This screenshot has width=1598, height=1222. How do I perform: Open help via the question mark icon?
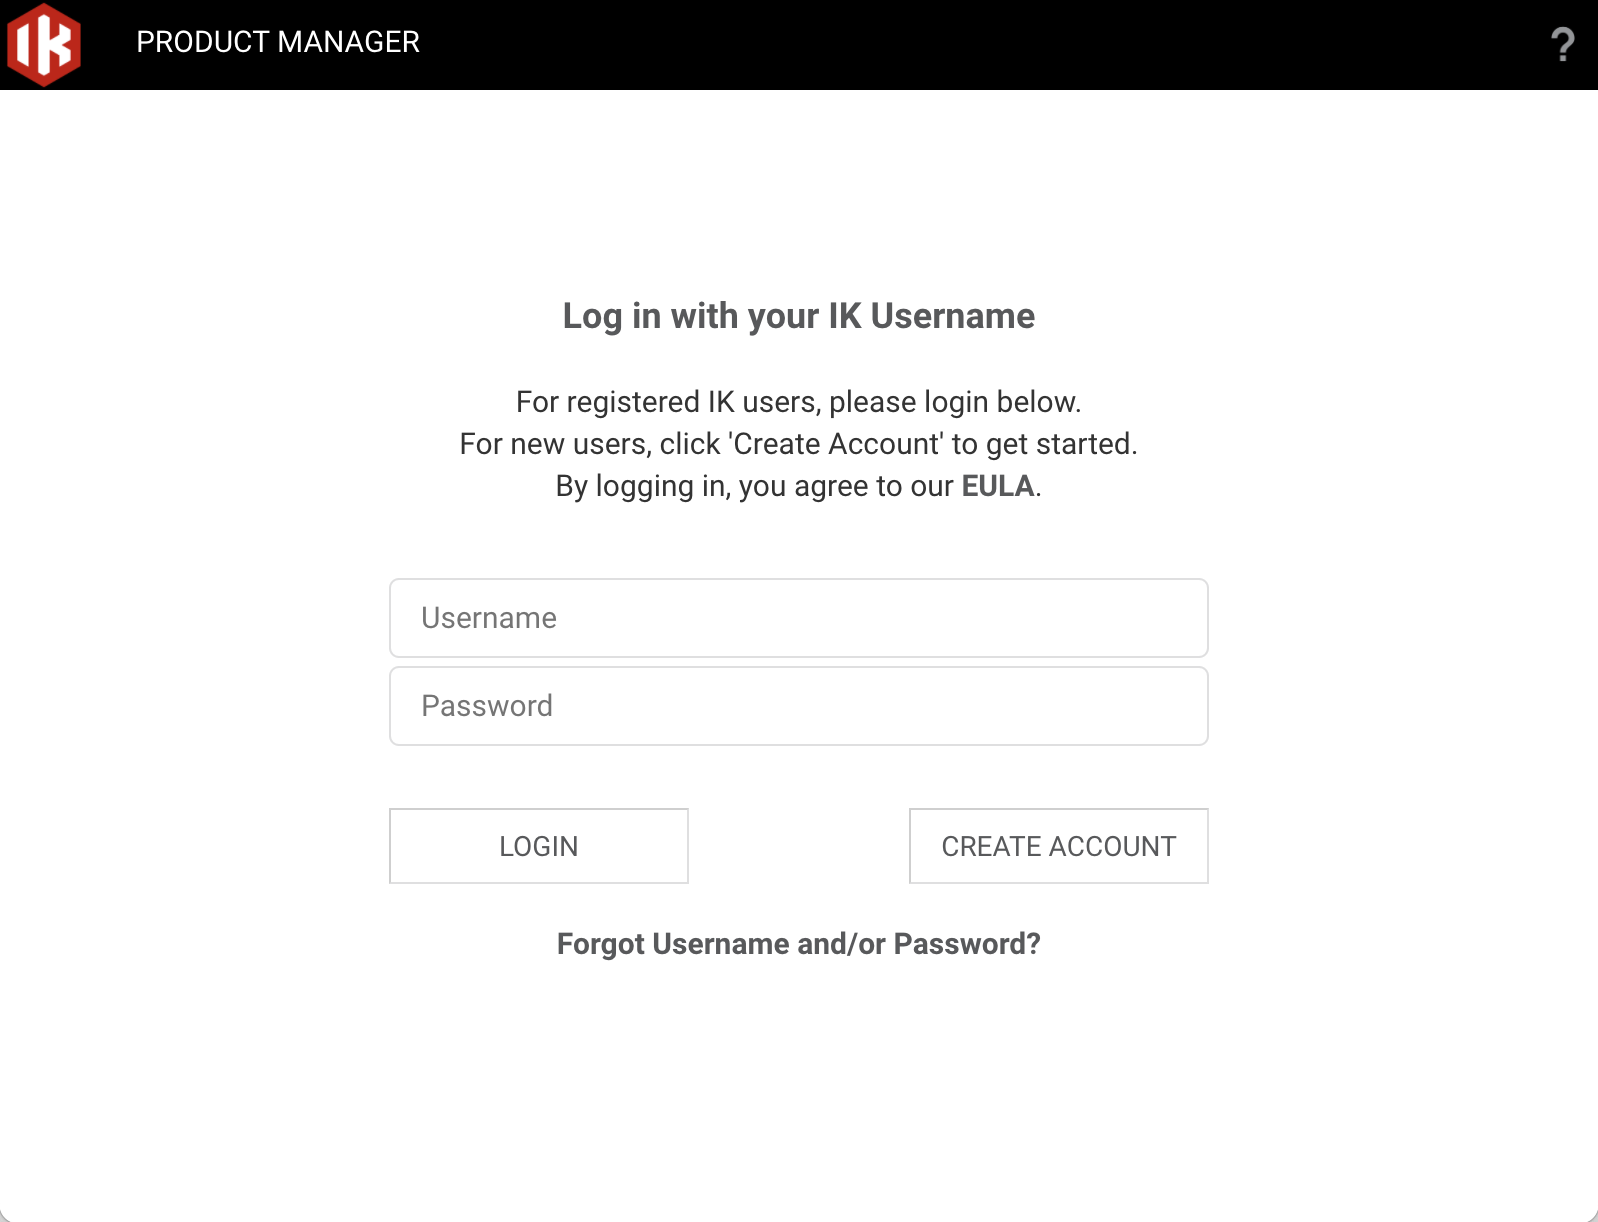point(1562,45)
